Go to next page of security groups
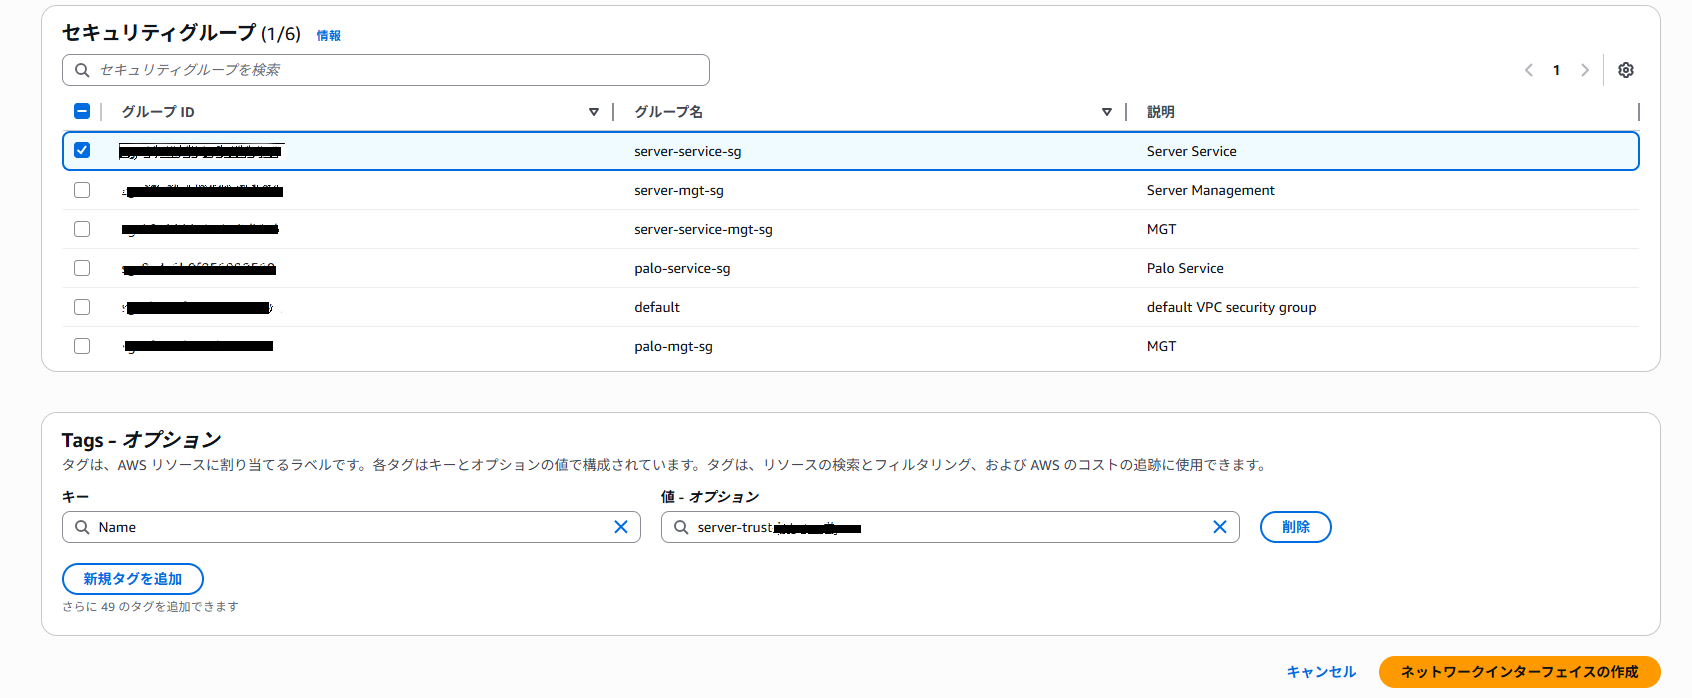1692x698 pixels. click(1585, 70)
